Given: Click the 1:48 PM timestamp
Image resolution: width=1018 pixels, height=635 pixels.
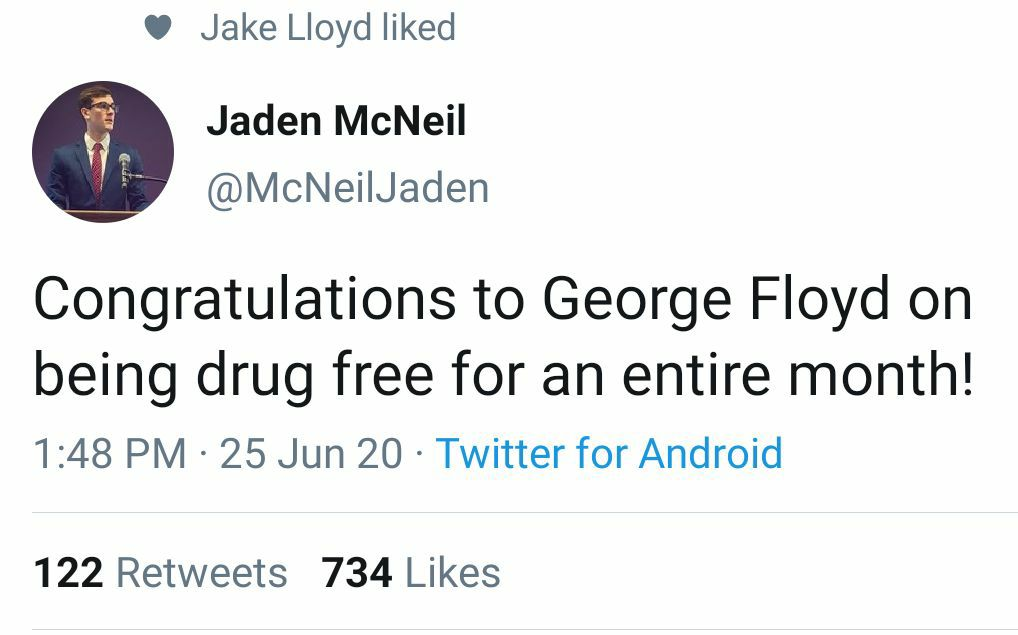Looking at the screenshot, I should [109, 454].
